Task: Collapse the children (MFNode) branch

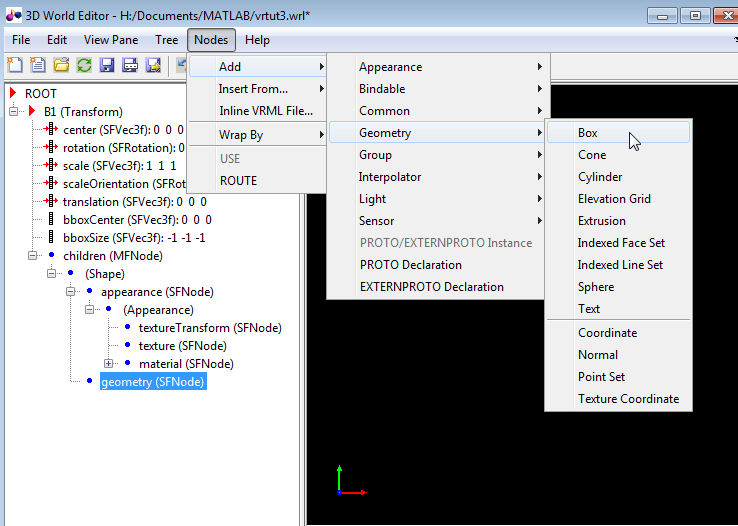Action: pyautogui.click(x=32, y=255)
